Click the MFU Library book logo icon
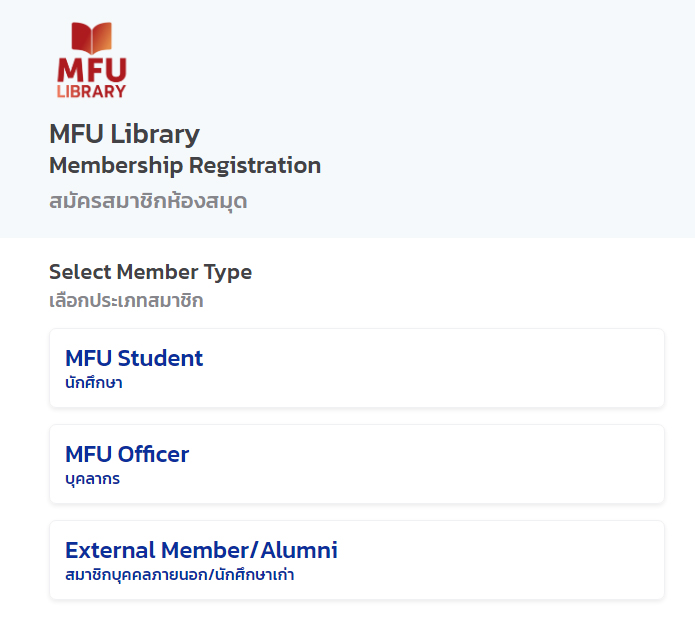The image size is (695, 627). (92, 39)
